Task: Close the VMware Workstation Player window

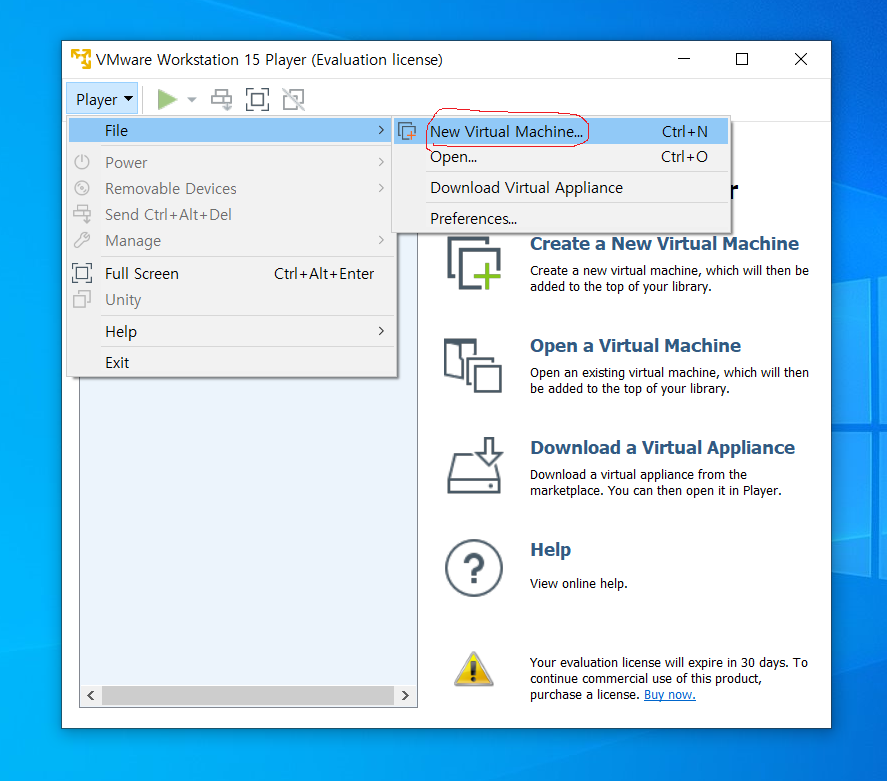Action: click(x=800, y=59)
